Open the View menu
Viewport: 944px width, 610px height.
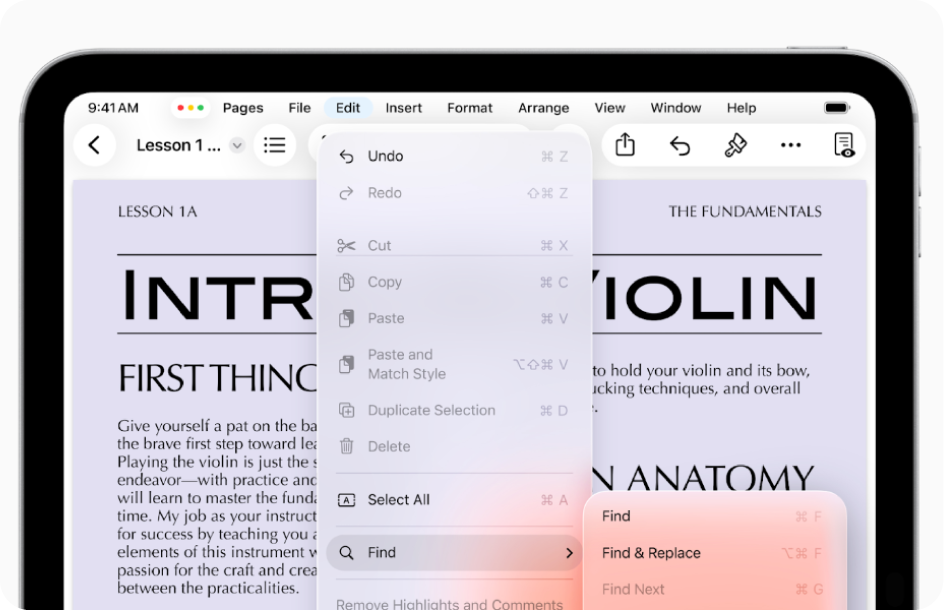(610, 108)
